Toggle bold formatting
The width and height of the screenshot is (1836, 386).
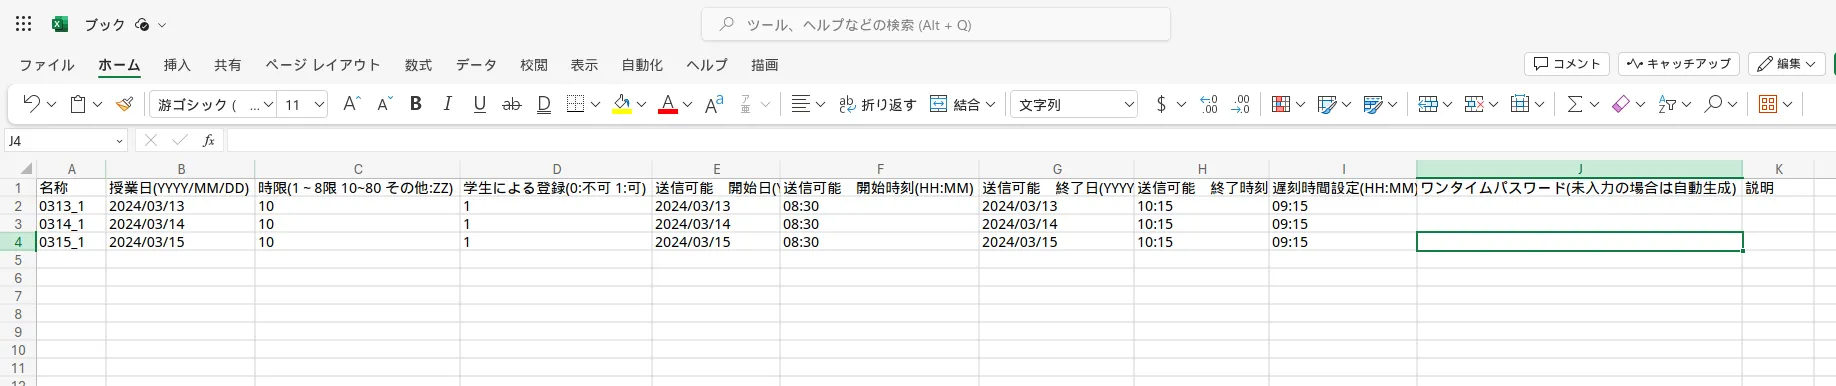pyautogui.click(x=416, y=104)
